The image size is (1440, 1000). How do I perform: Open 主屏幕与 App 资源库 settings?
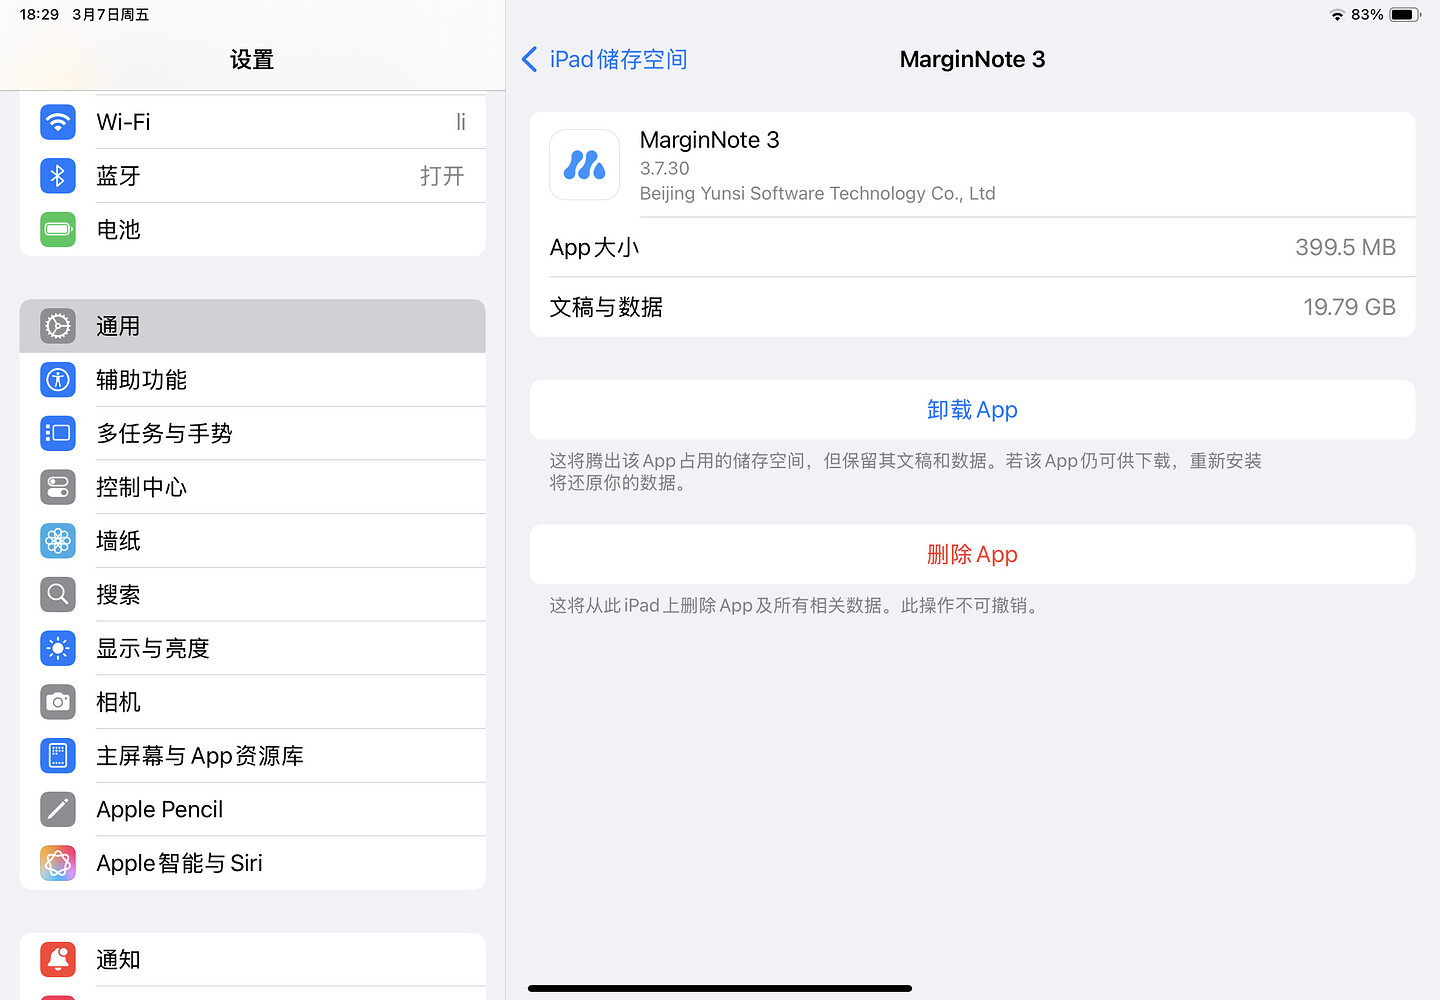click(252, 755)
